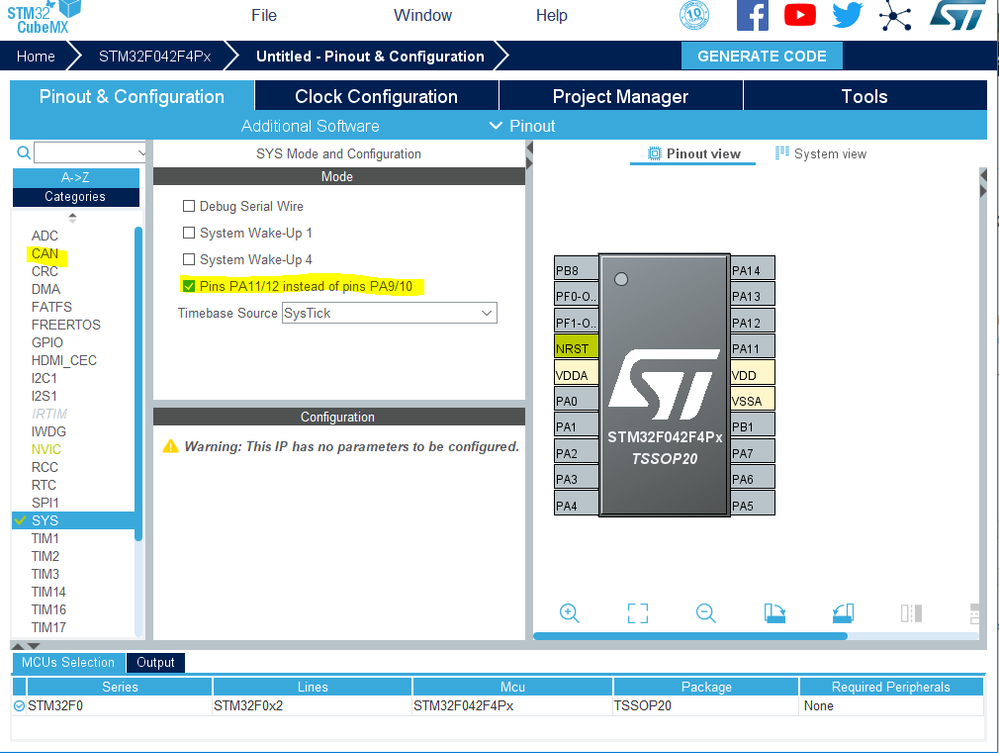The image size is (999, 753).
Task: Select the VDD pin on chip
Action: coord(752,375)
